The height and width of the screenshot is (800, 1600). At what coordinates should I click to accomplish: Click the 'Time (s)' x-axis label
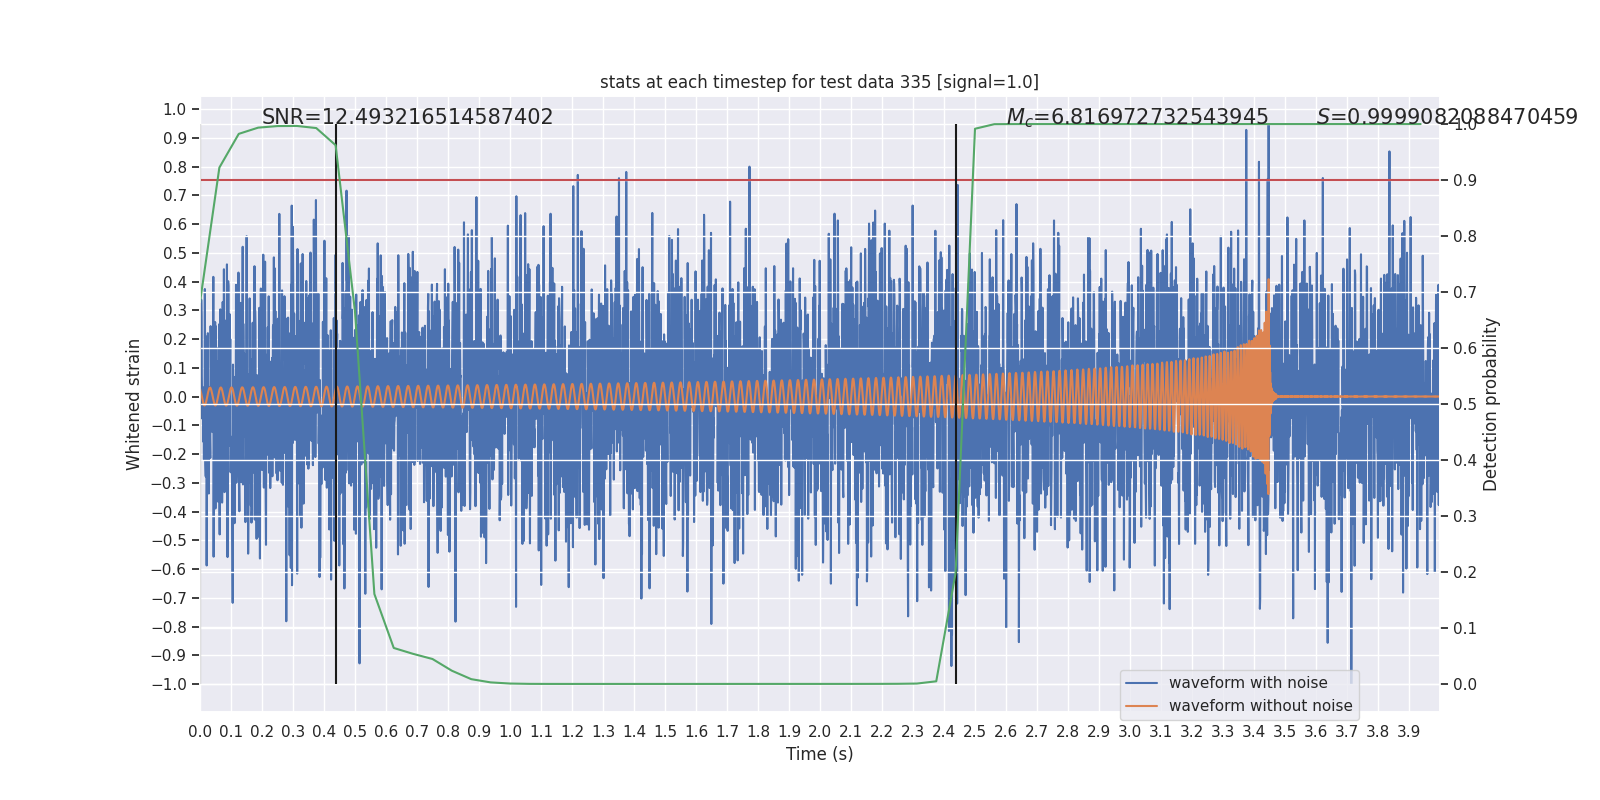point(819,754)
